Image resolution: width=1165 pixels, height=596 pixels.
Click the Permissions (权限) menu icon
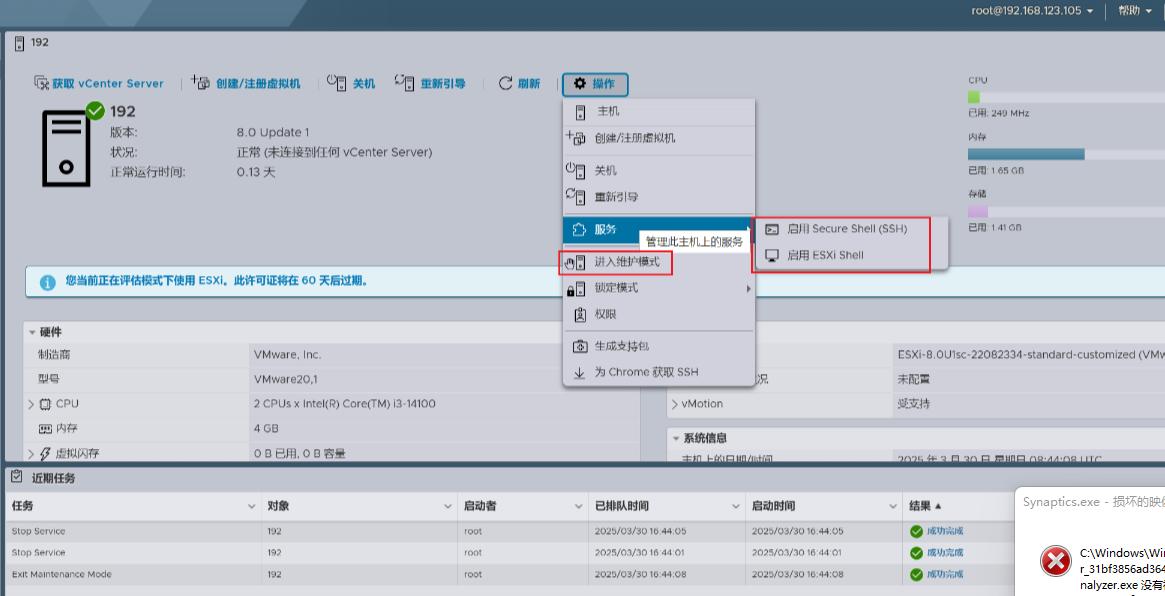tap(580, 314)
